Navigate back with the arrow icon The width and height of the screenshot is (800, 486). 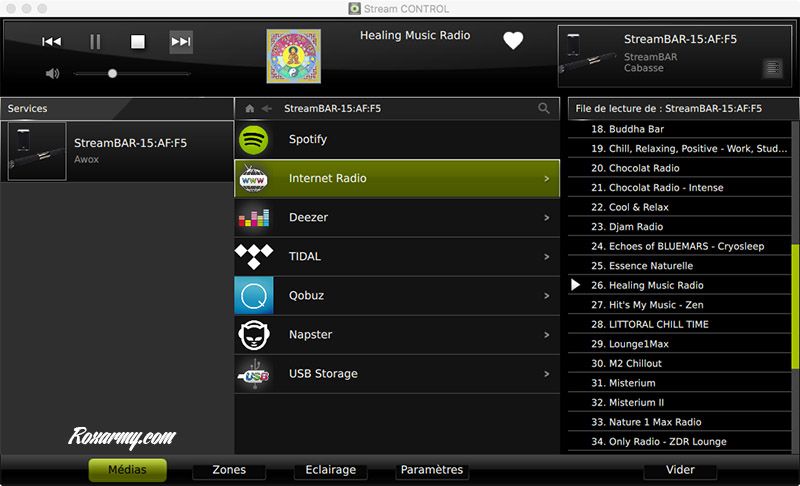pyautogui.click(x=267, y=108)
